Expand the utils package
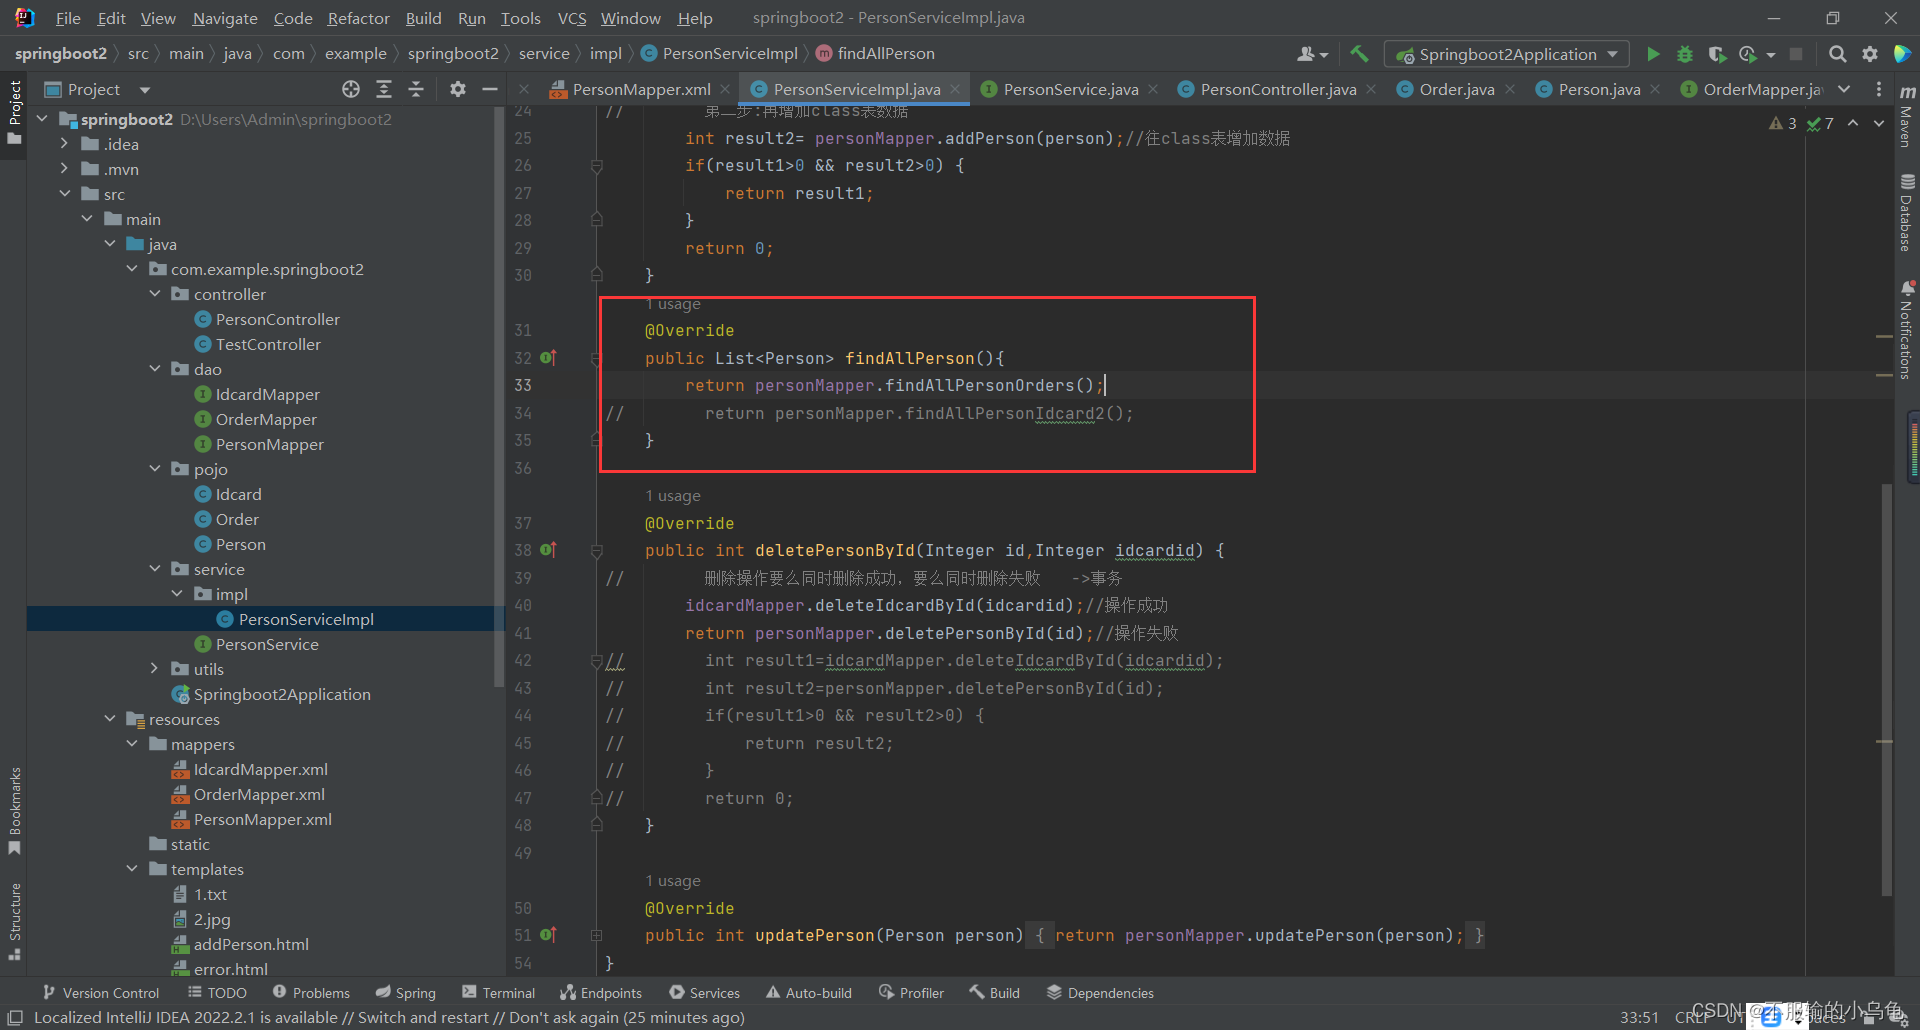1920x1030 pixels. click(x=154, y=669)
